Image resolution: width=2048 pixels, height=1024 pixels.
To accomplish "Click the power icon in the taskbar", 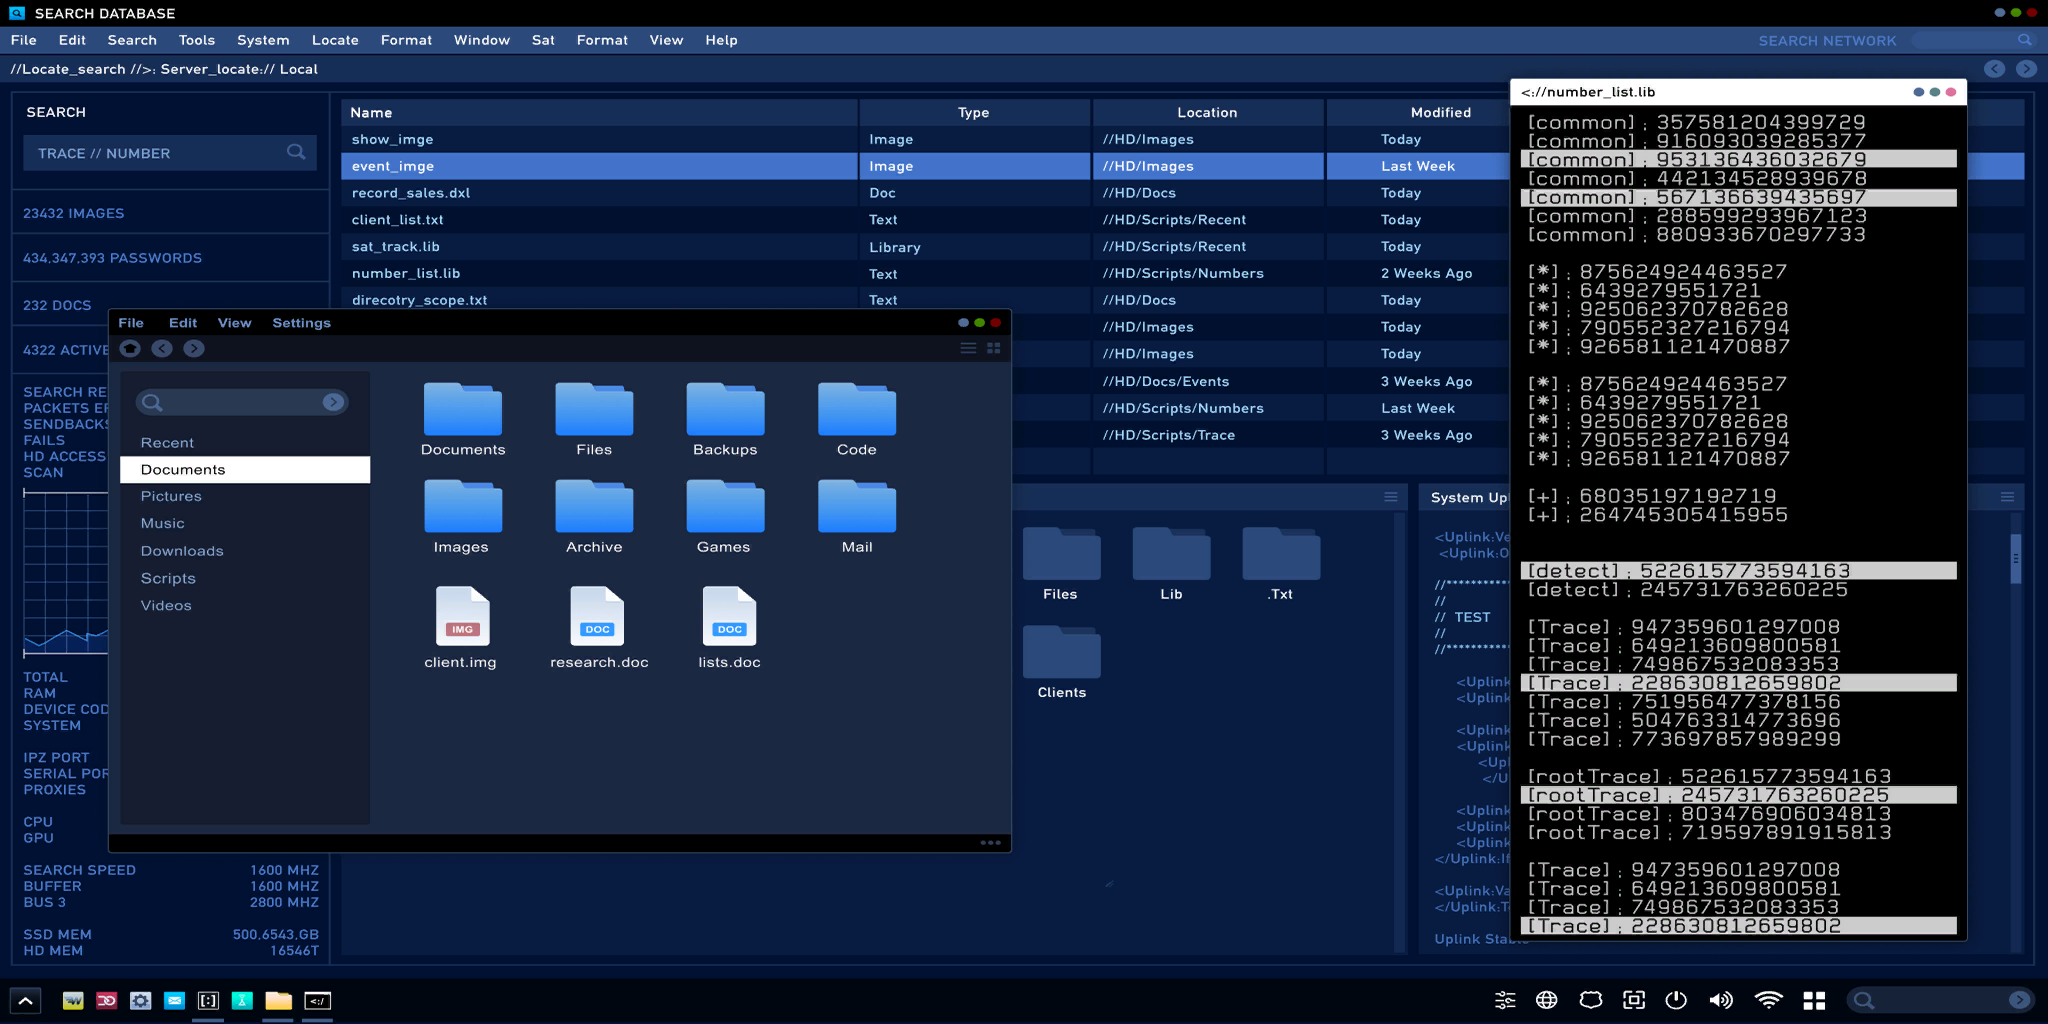I will pyautogui.click(x=1677, y=1000).
